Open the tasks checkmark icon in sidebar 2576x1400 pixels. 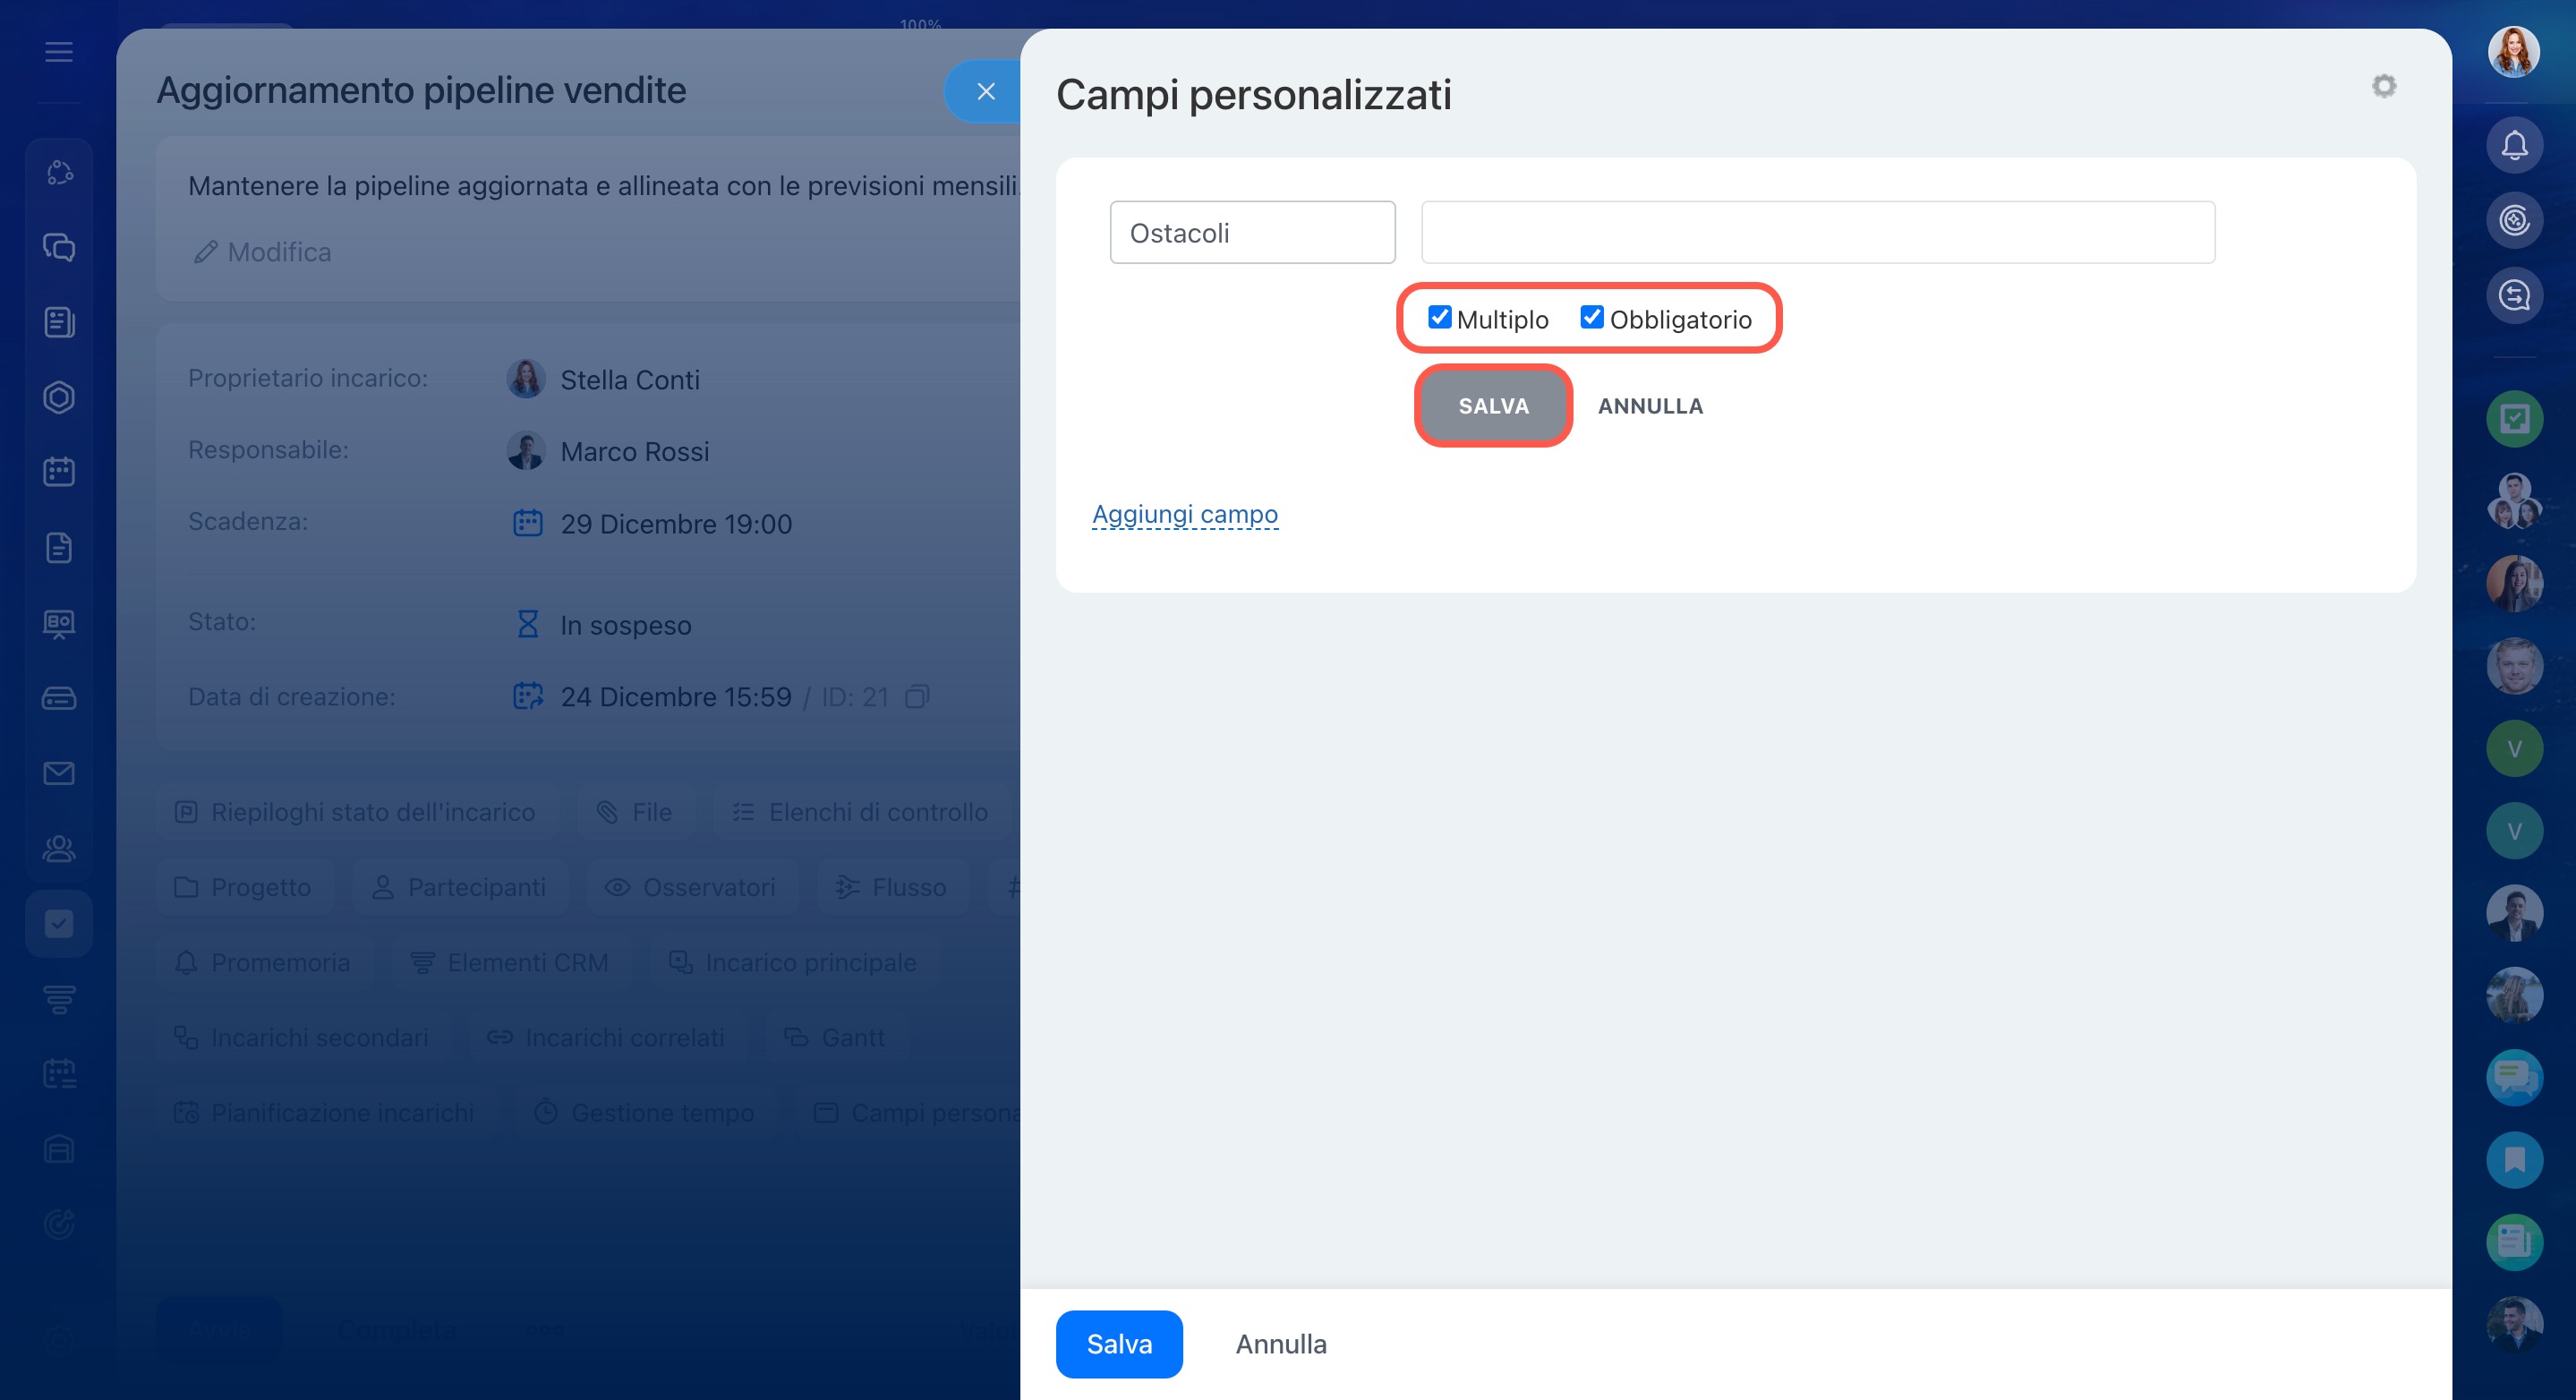tap(59, 923)
